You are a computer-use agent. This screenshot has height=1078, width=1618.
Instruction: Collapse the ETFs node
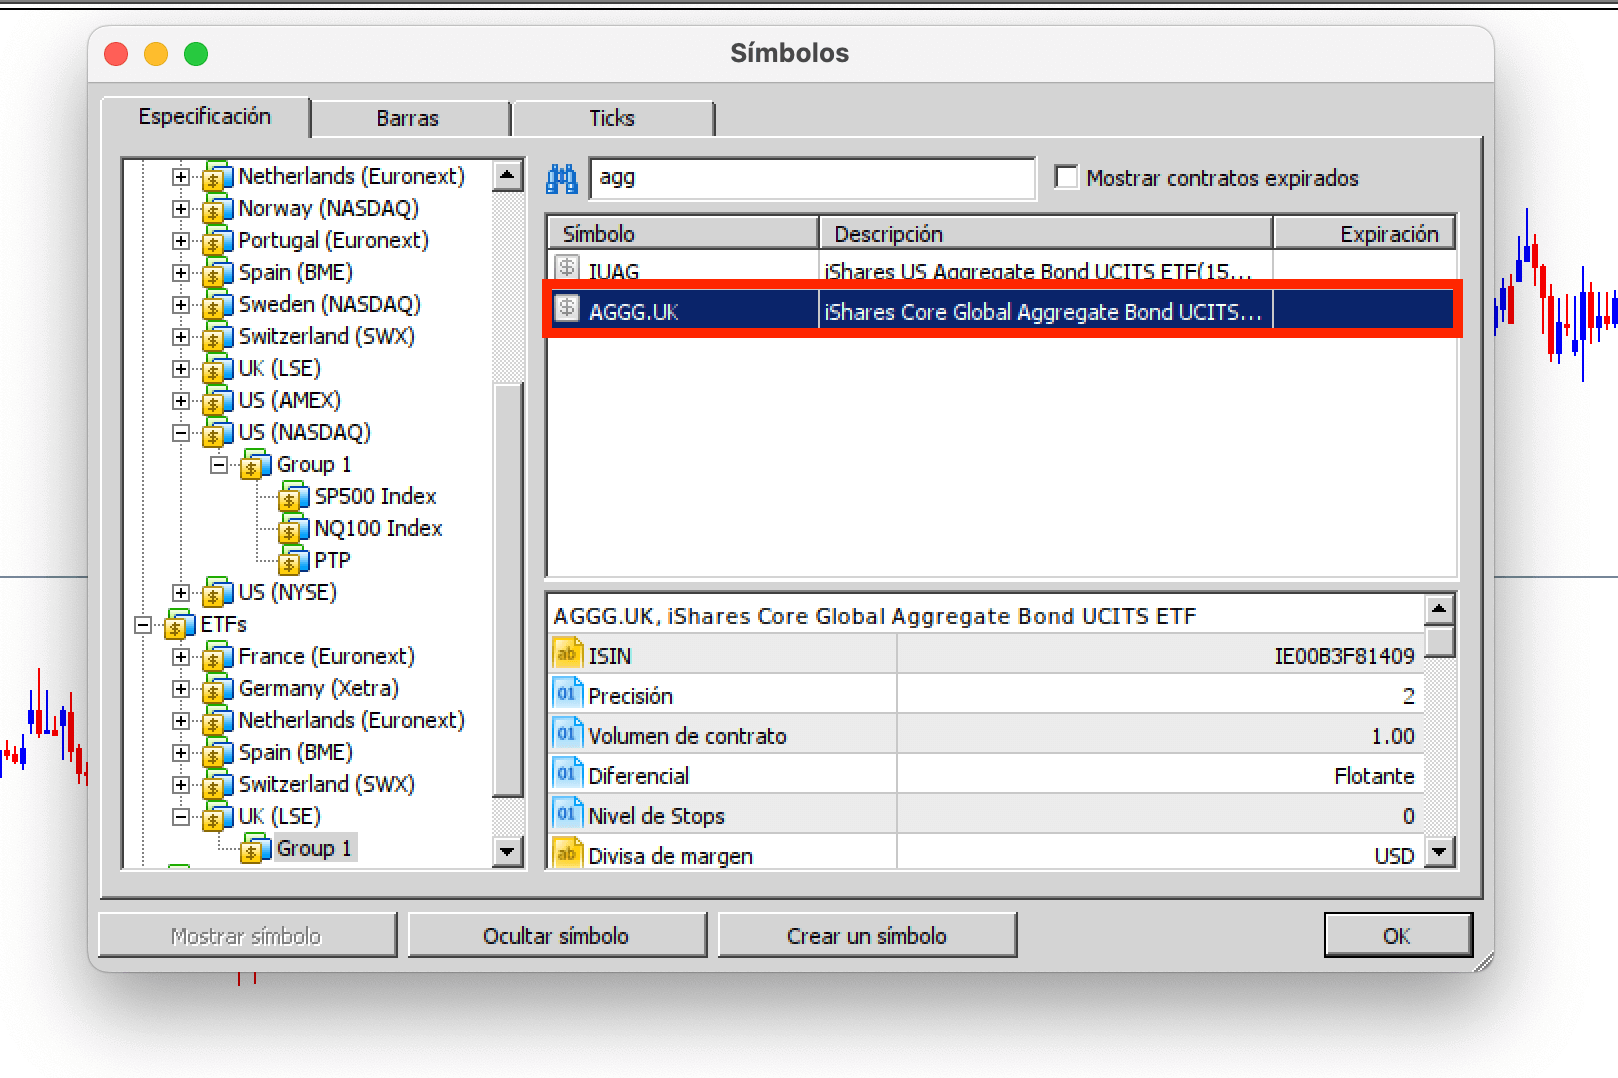[x=143, y=624]
